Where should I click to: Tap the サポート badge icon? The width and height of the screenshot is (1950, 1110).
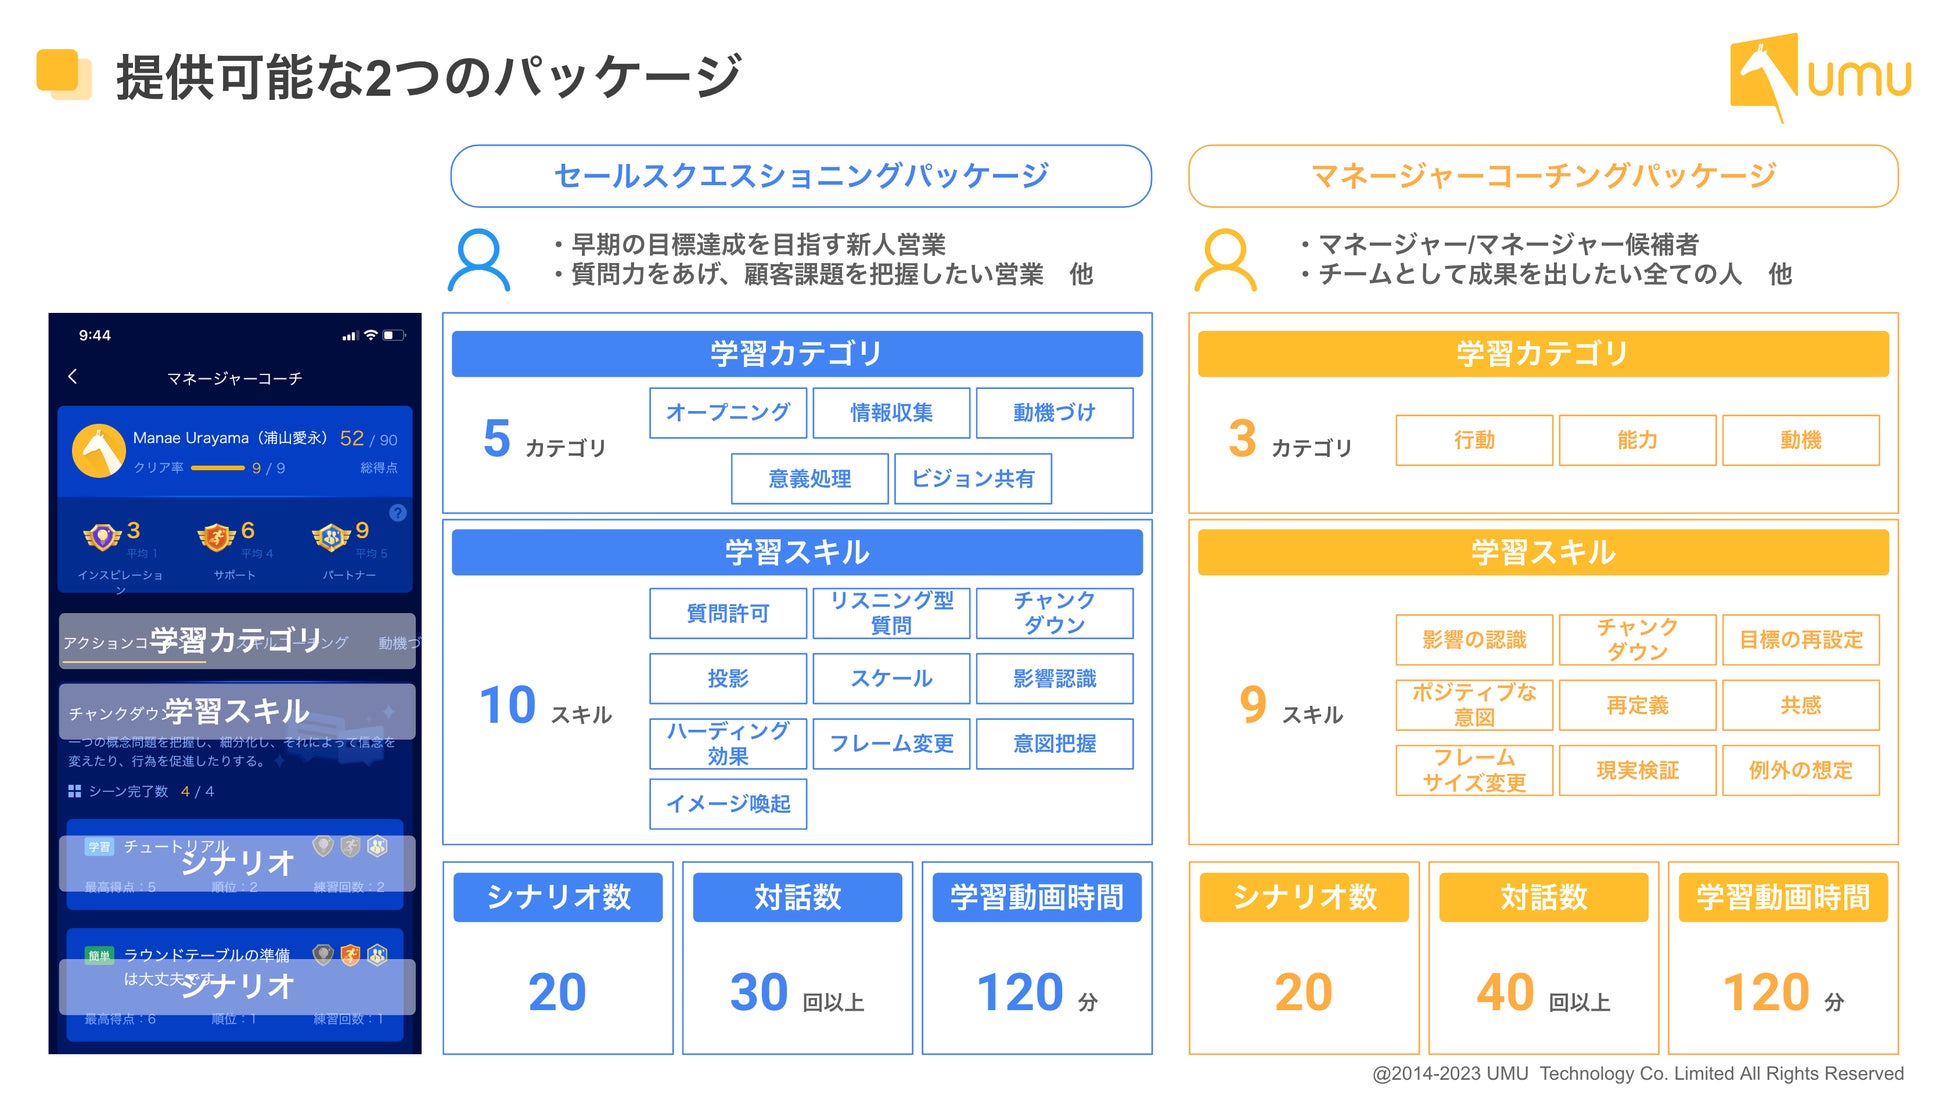tap(216, 538)
